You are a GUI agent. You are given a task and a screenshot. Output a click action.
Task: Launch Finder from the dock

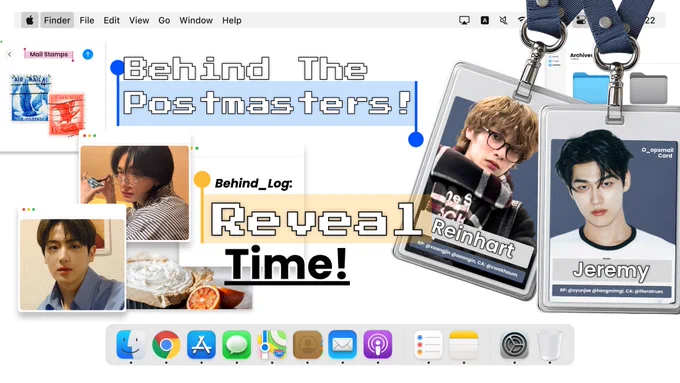(x=131, y=344)
